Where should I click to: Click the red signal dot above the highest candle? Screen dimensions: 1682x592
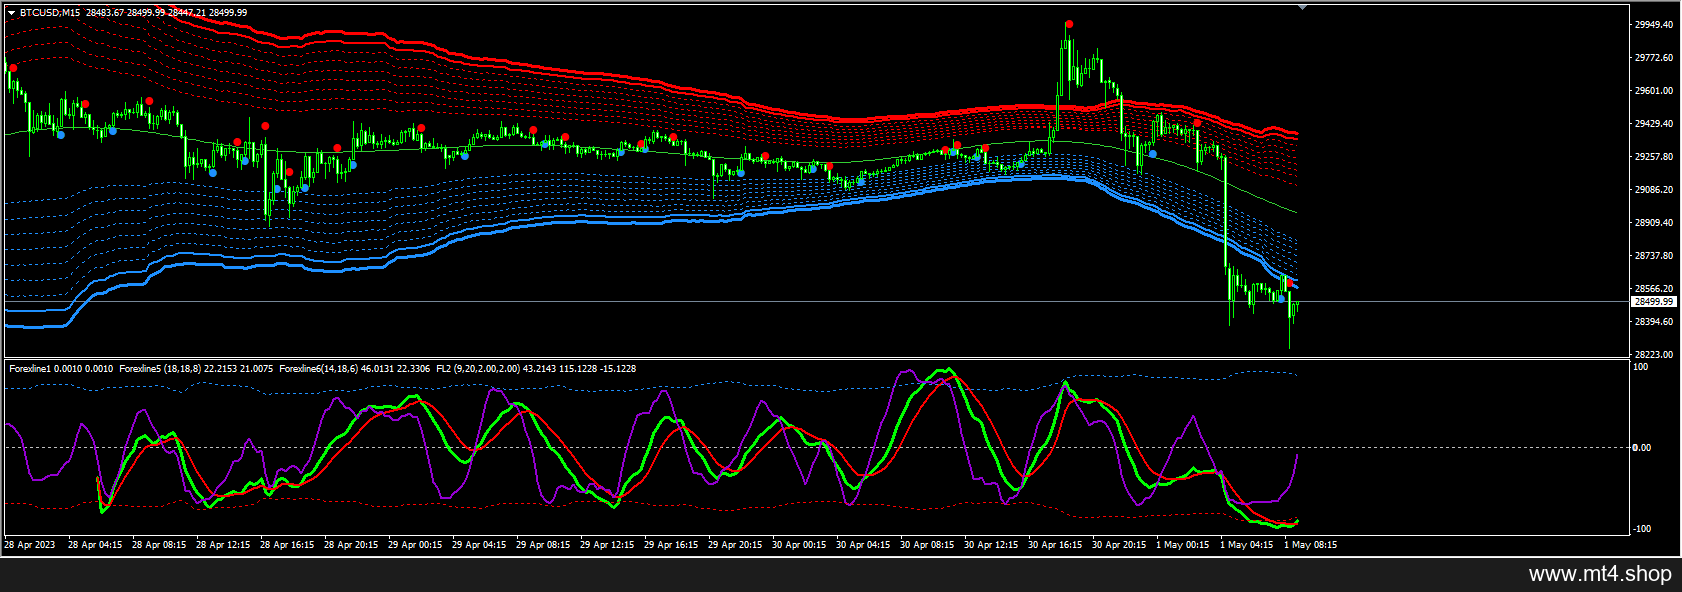tap(1069, 24)
